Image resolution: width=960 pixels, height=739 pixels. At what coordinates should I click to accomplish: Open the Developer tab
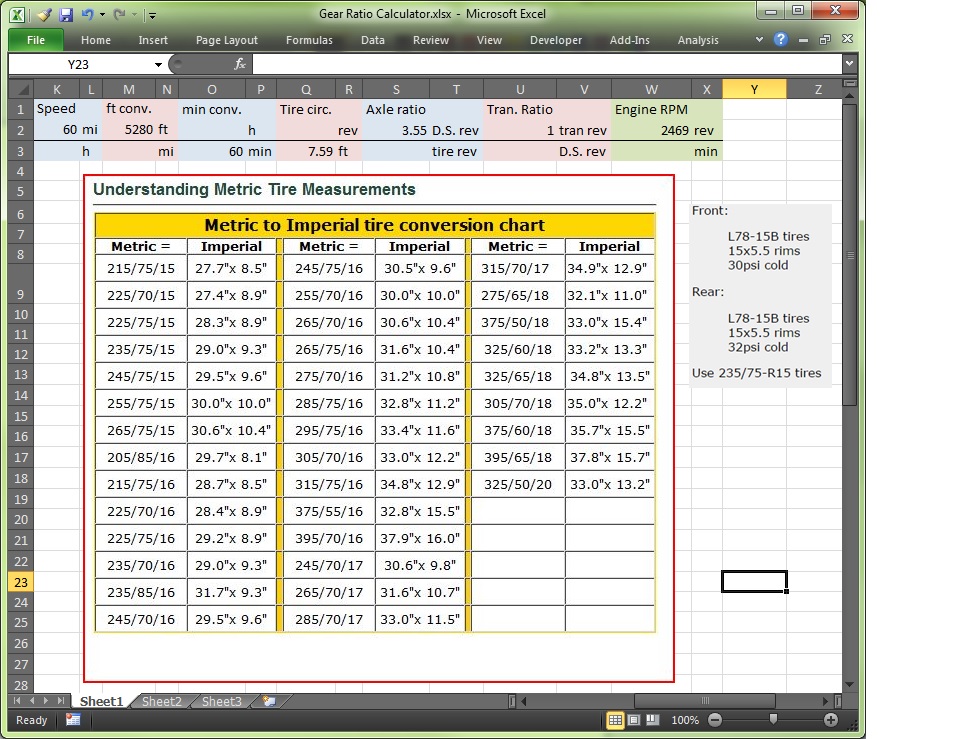tap(556, 40)
